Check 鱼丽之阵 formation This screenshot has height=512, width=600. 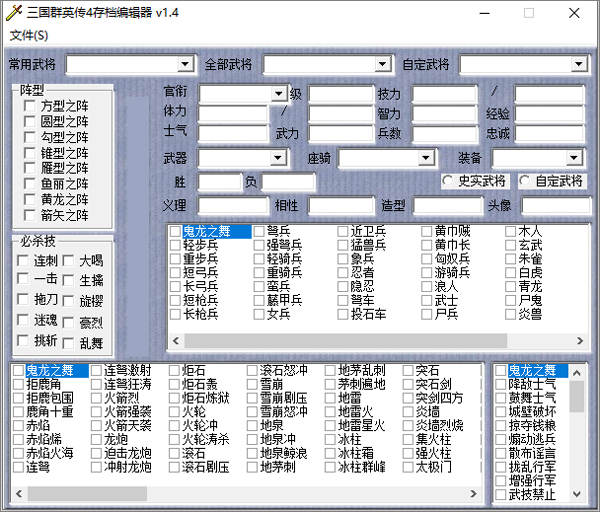click(30, 184)
